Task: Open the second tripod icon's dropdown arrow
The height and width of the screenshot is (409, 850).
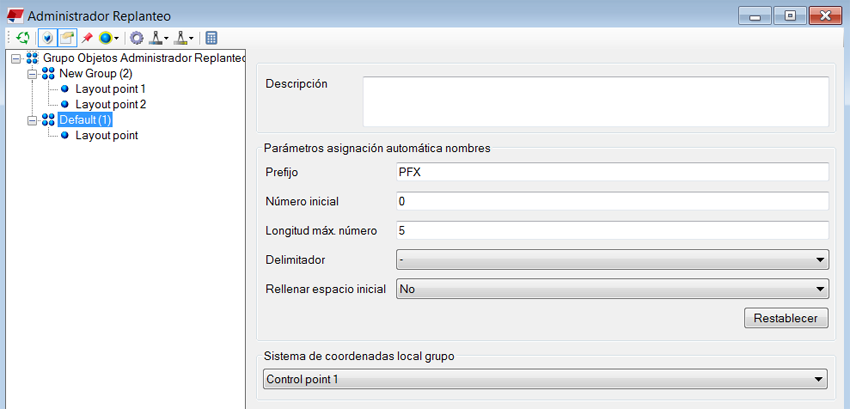Action: pos(191,39)
